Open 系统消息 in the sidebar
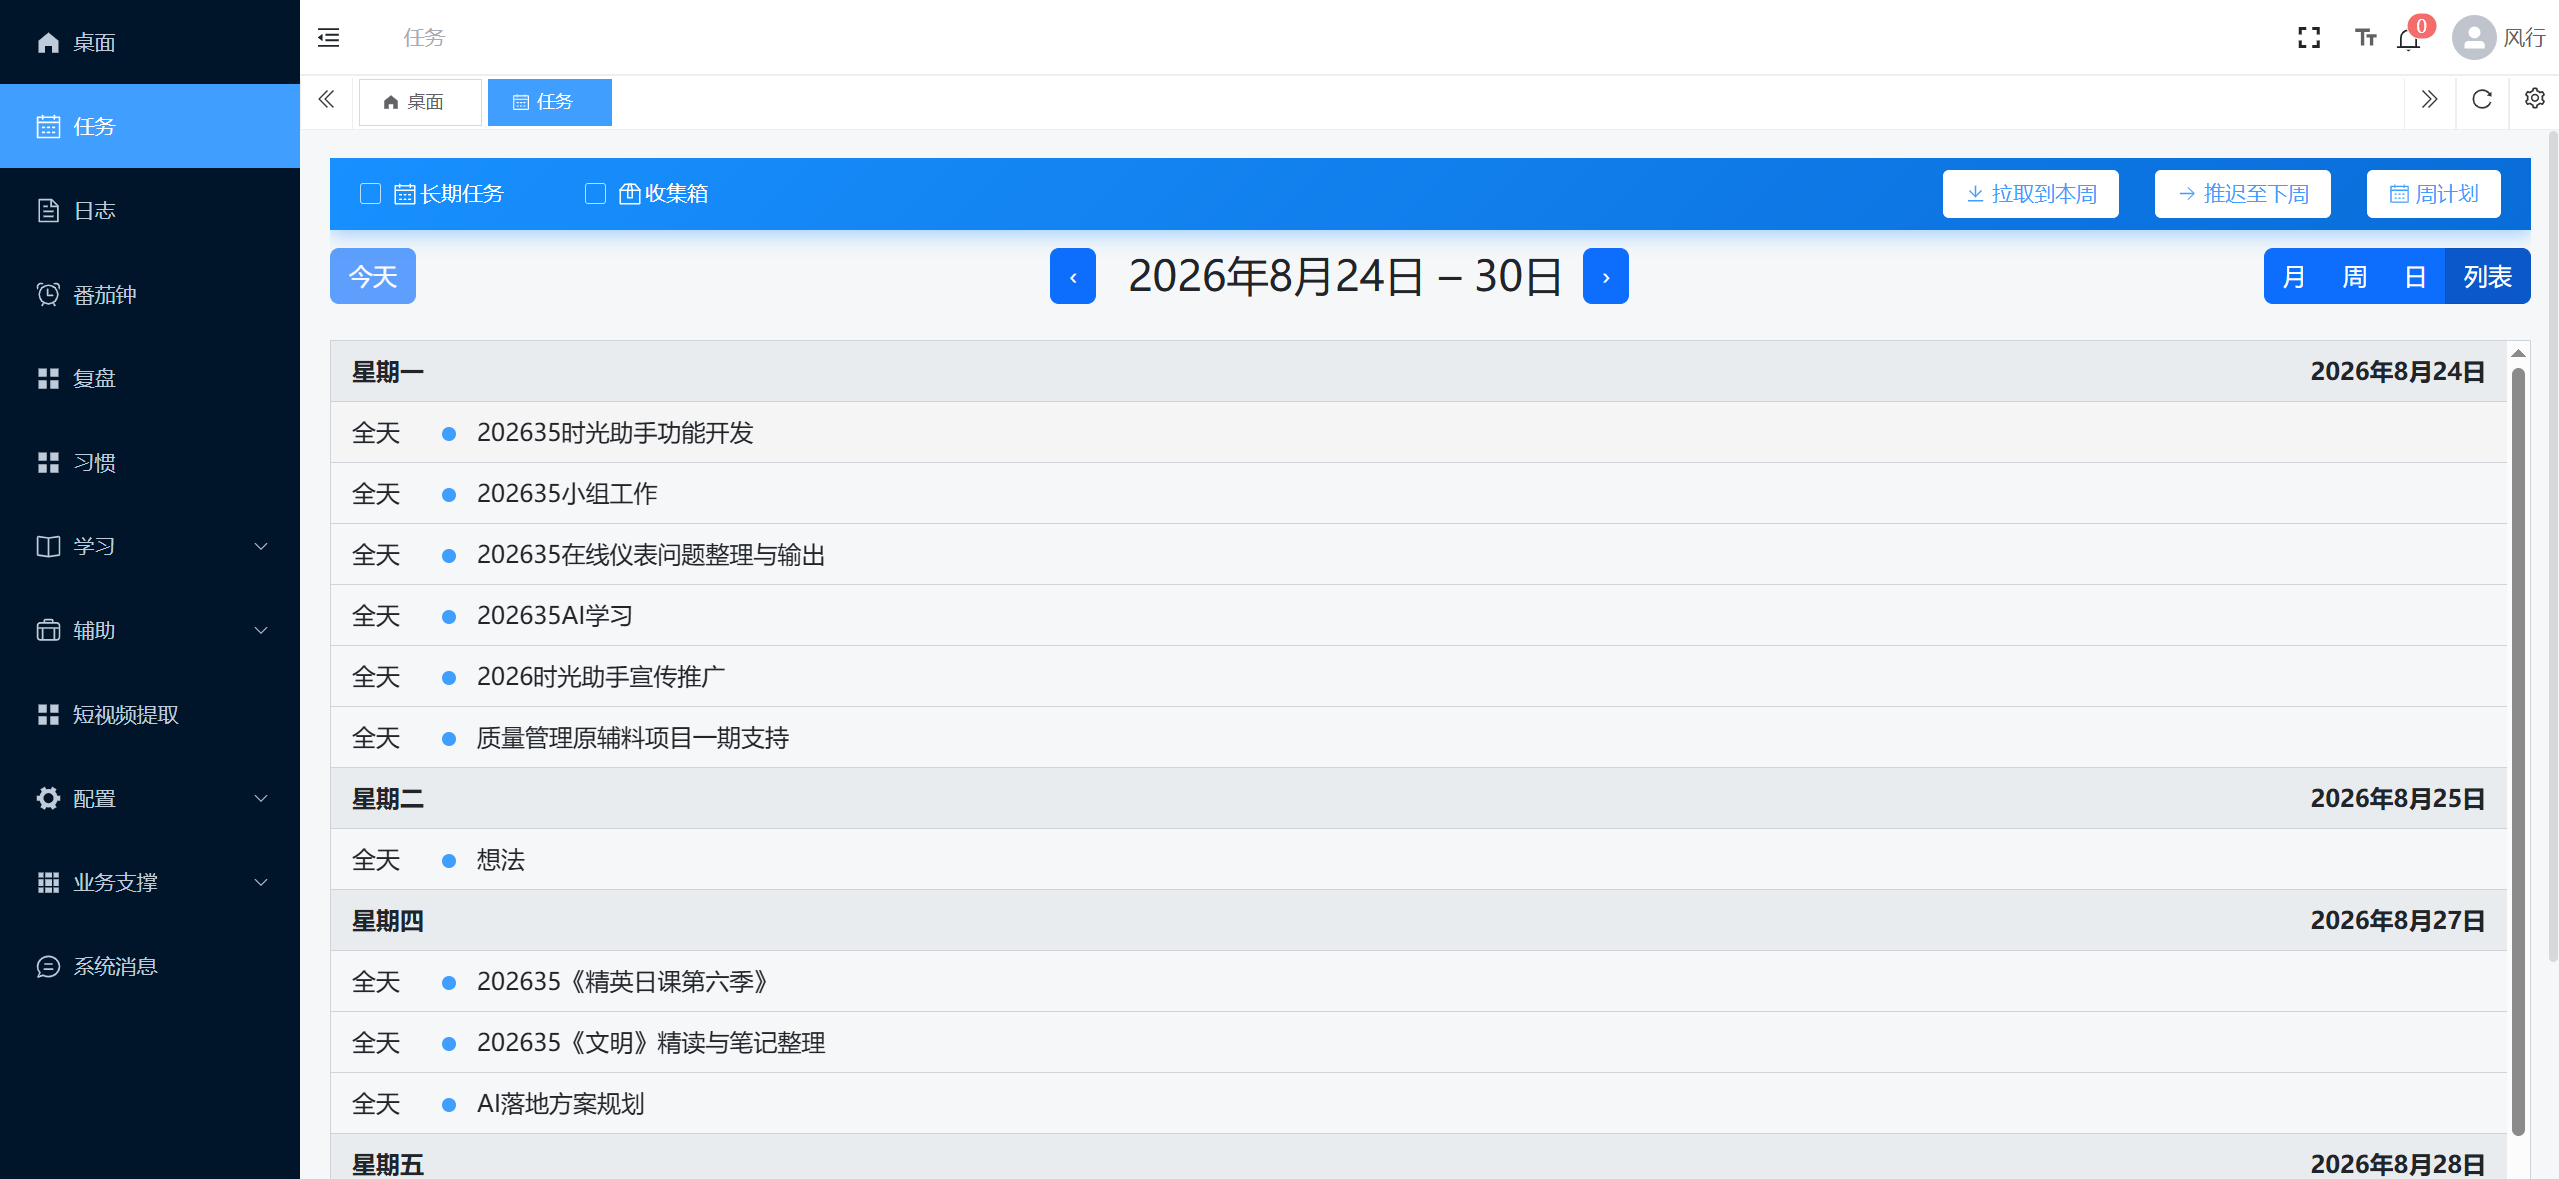The width and height of the screenshot is (2559, 1179). tap(150, 966)
